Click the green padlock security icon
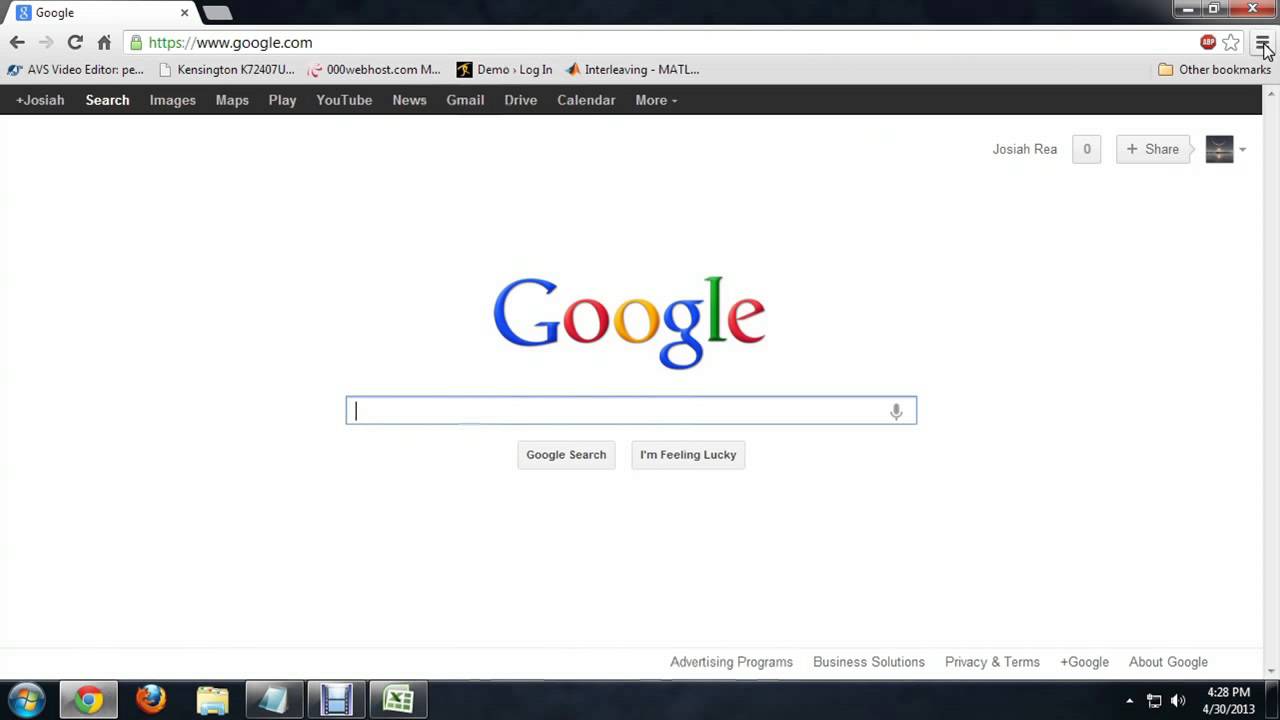The height and width of the screenshot is (720, 1280). (136, 42)
